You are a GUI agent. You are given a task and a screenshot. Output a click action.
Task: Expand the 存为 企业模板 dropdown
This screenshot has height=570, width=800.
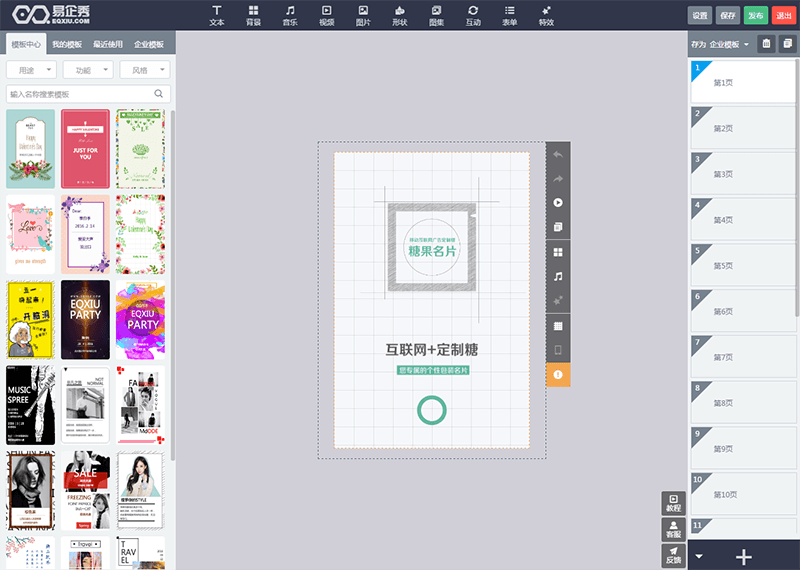[x=720, y=44]
